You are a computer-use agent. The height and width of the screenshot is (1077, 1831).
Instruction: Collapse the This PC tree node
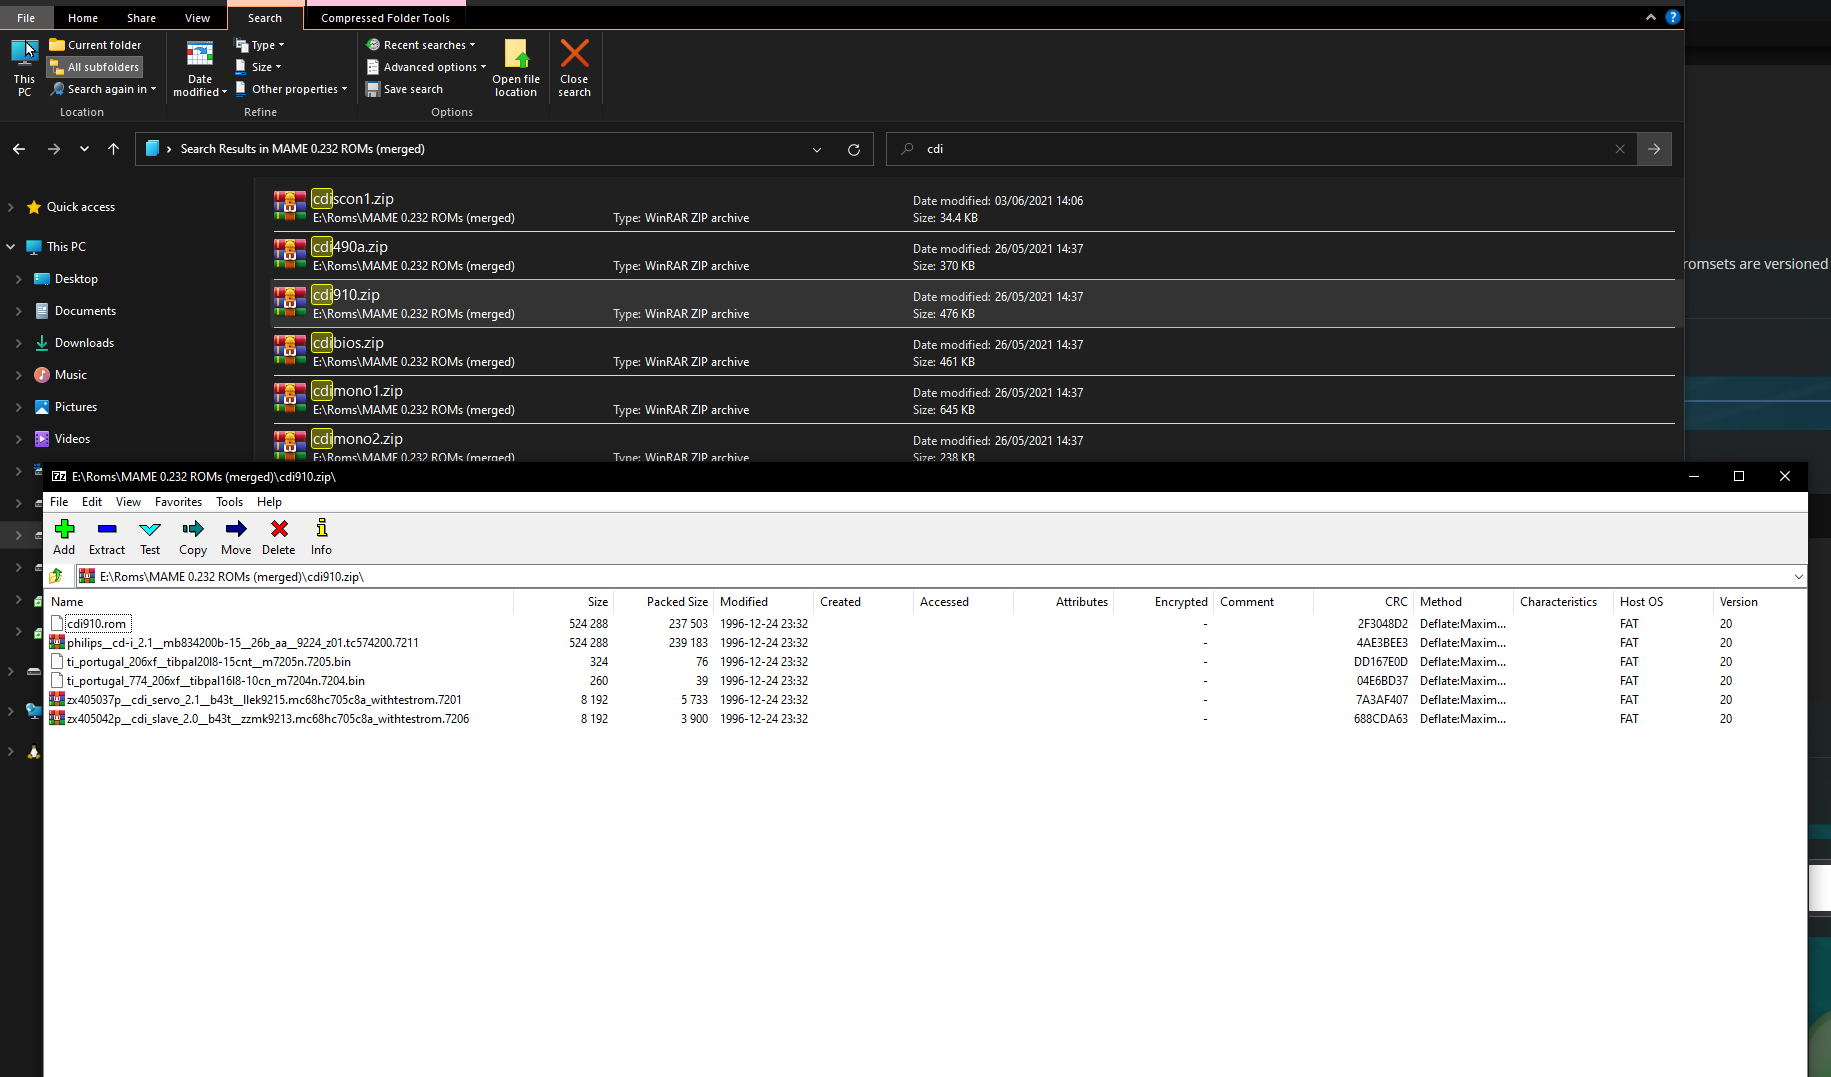coord(10,247)
